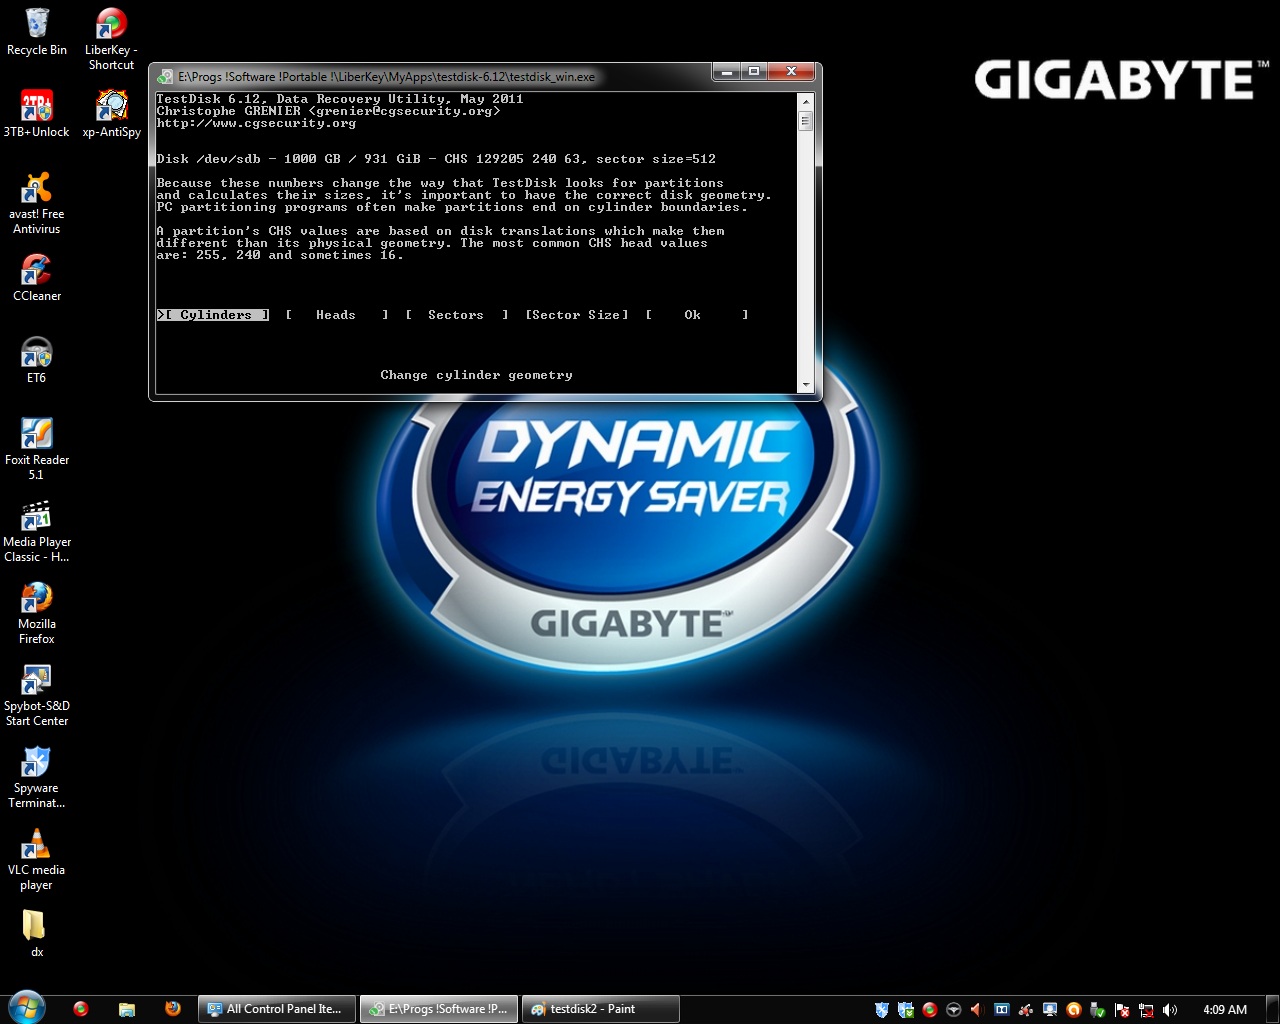The height and width of the screenshot is (1024, 1280).
Task: Select the Spybot-S&D Start Center icon
Action: click(x=37, y=695)
